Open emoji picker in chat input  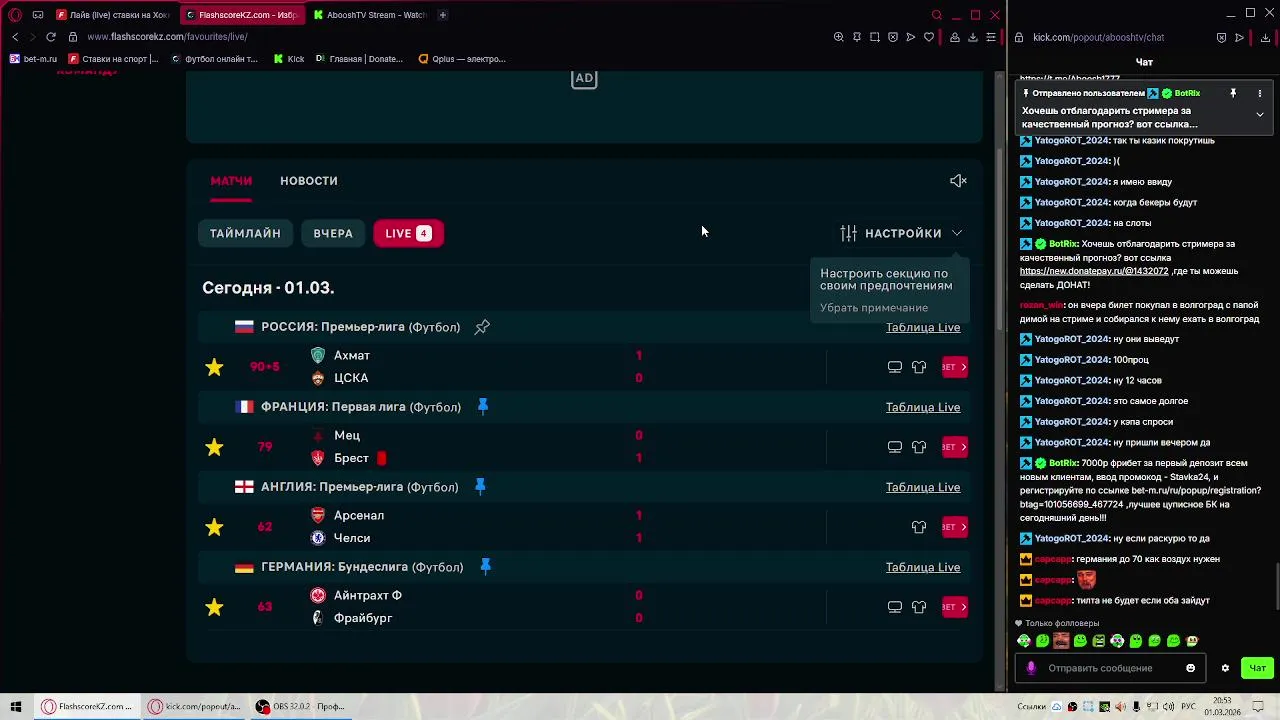[x=1190, y=668]
